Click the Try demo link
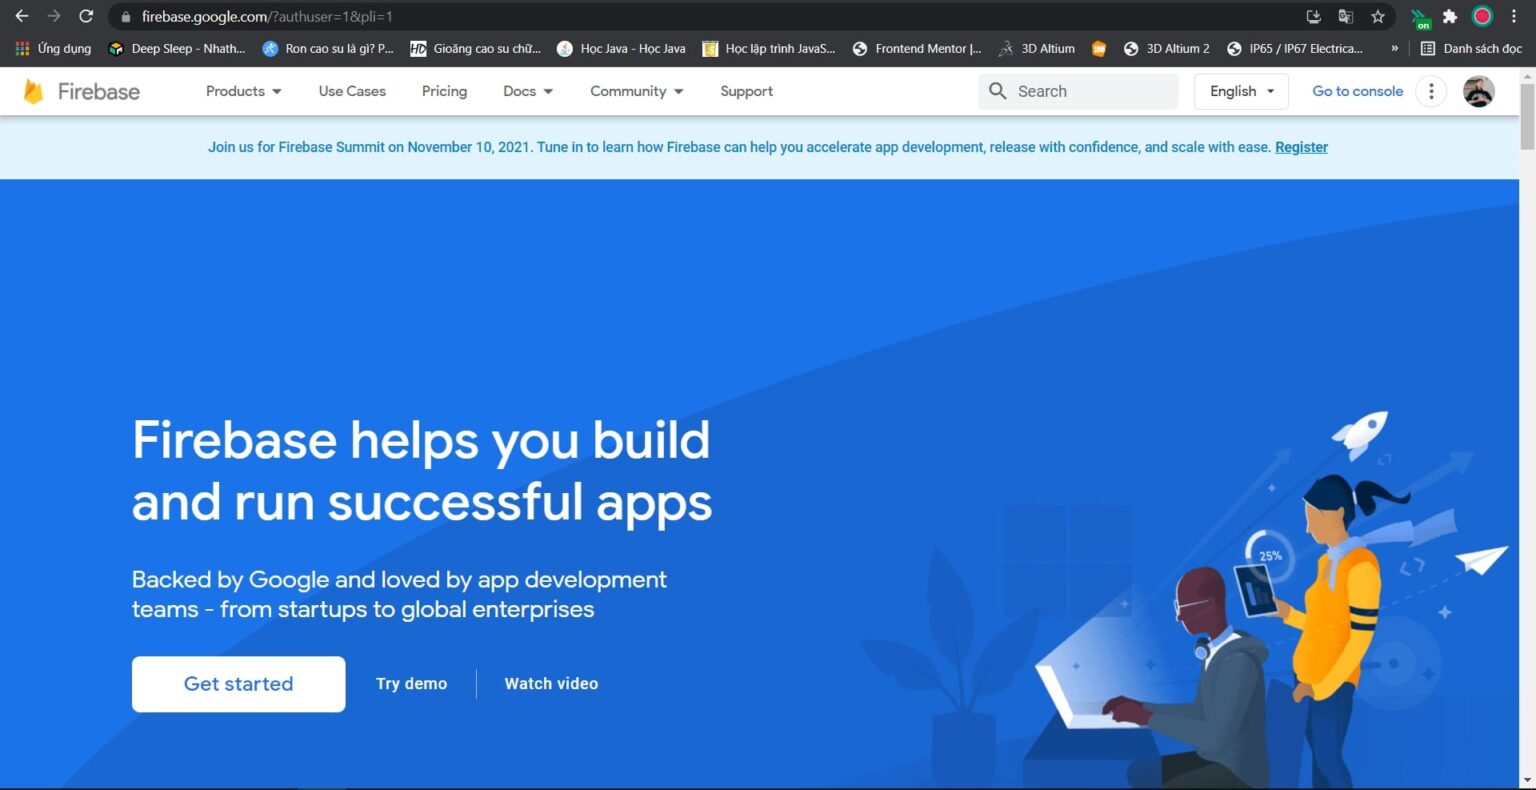The width and height of the screenshot is (1536, 790). 411,684
